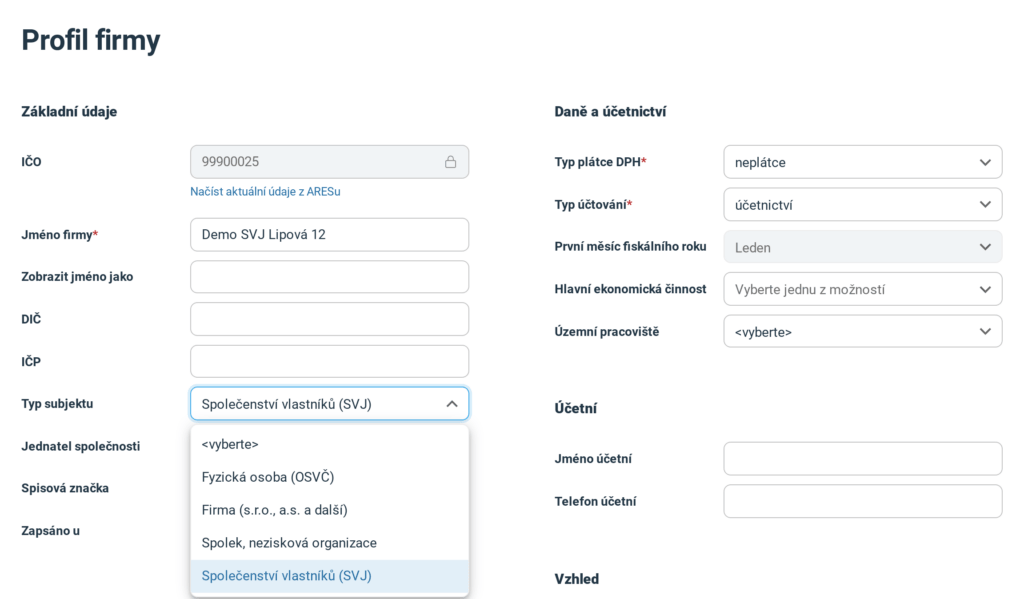Open Hlavní ekonomická činnost dropdown
Viewport: 1024px width, 599px height.
click(x=863, y=289)
